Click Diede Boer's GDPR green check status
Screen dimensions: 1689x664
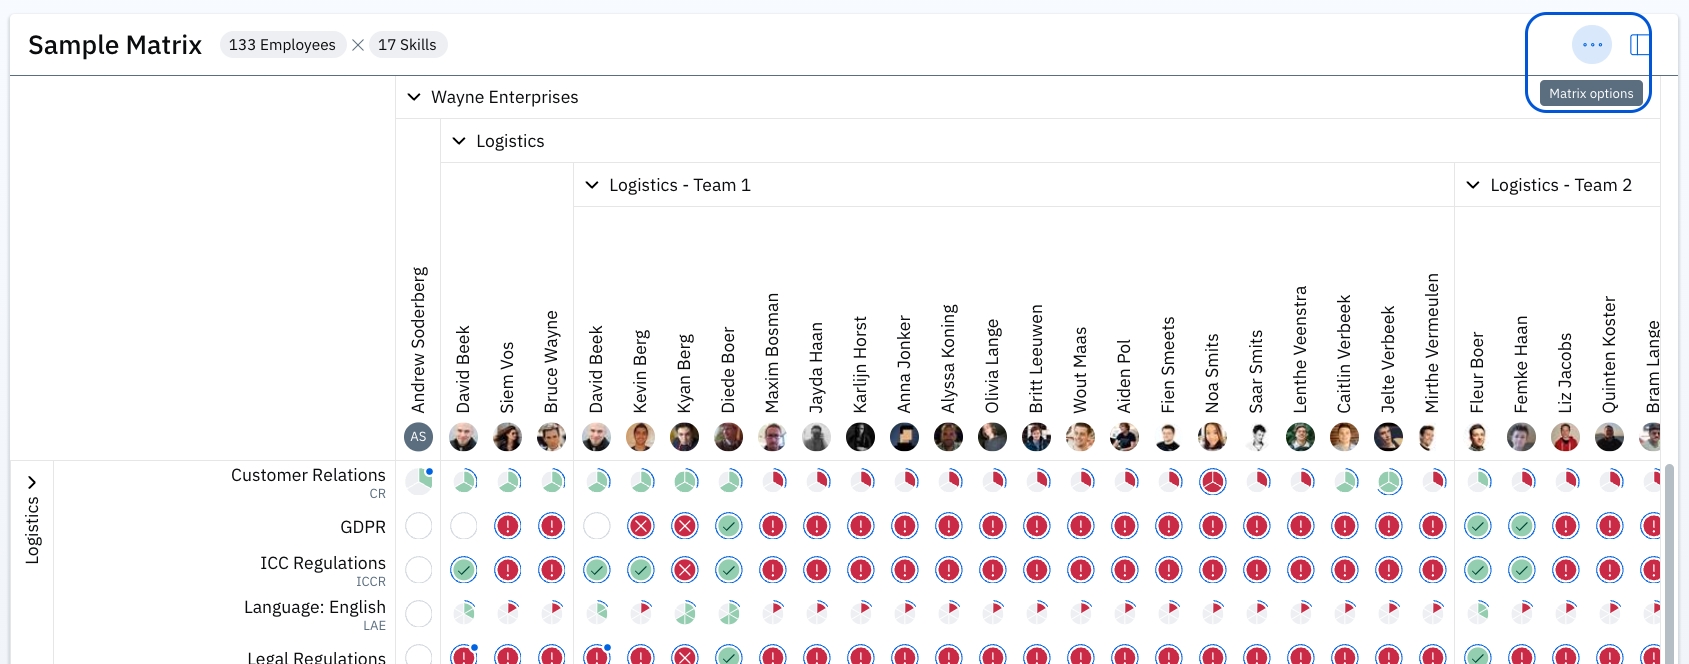[x=729, y=526]
